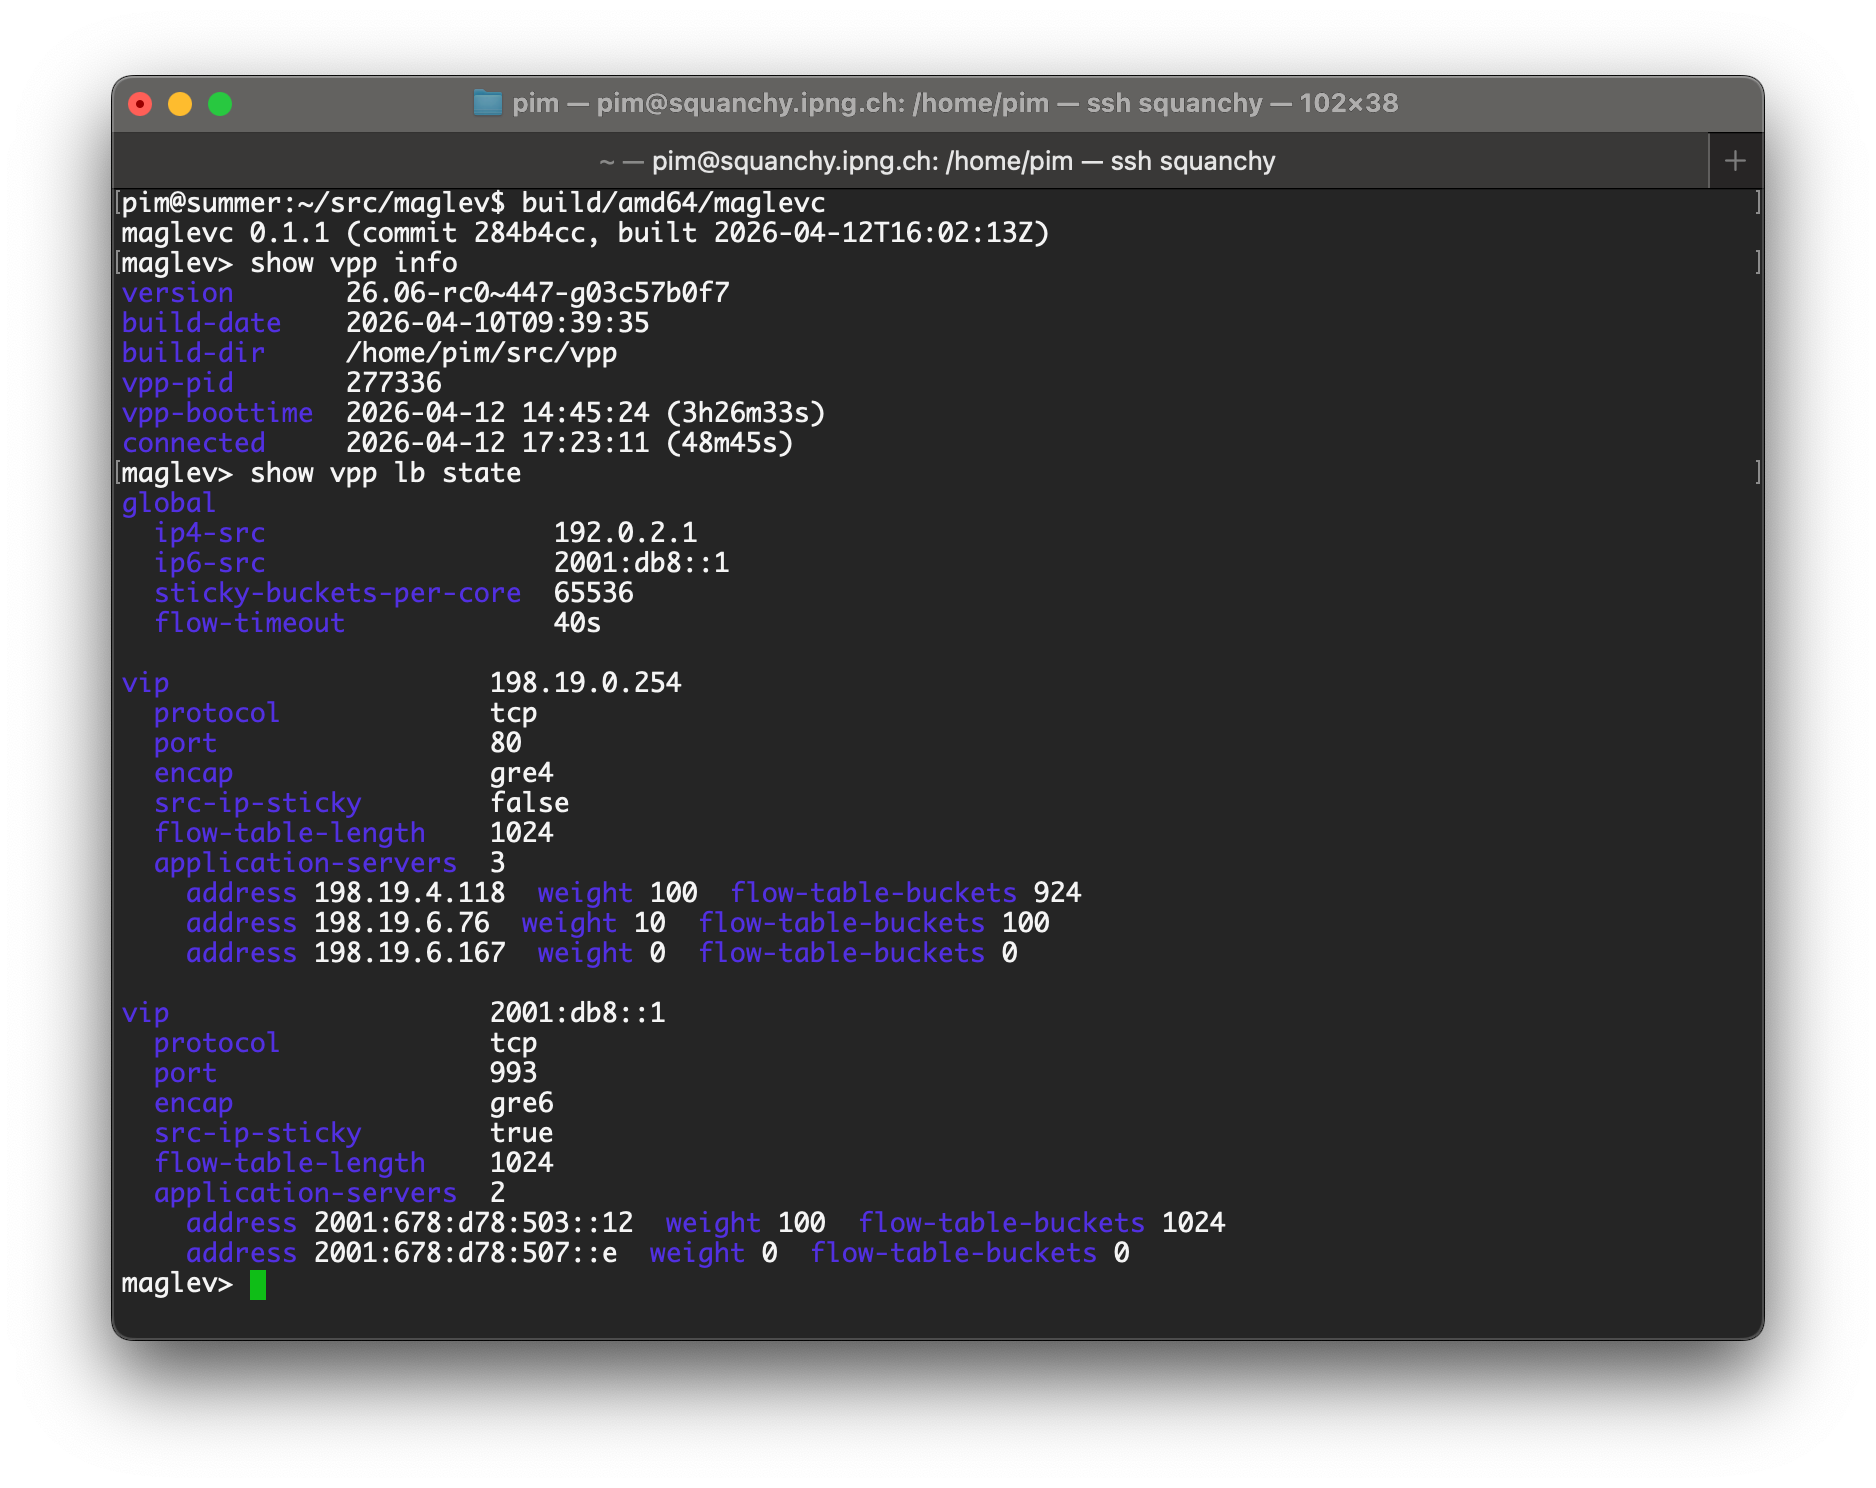Click the 'sticky-buckets-per-core' label

(x=337, y=593)
